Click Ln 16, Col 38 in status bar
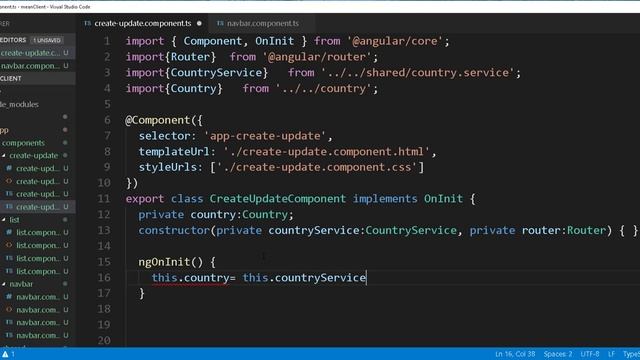640x360 pixels. click(x=515, y=354)
